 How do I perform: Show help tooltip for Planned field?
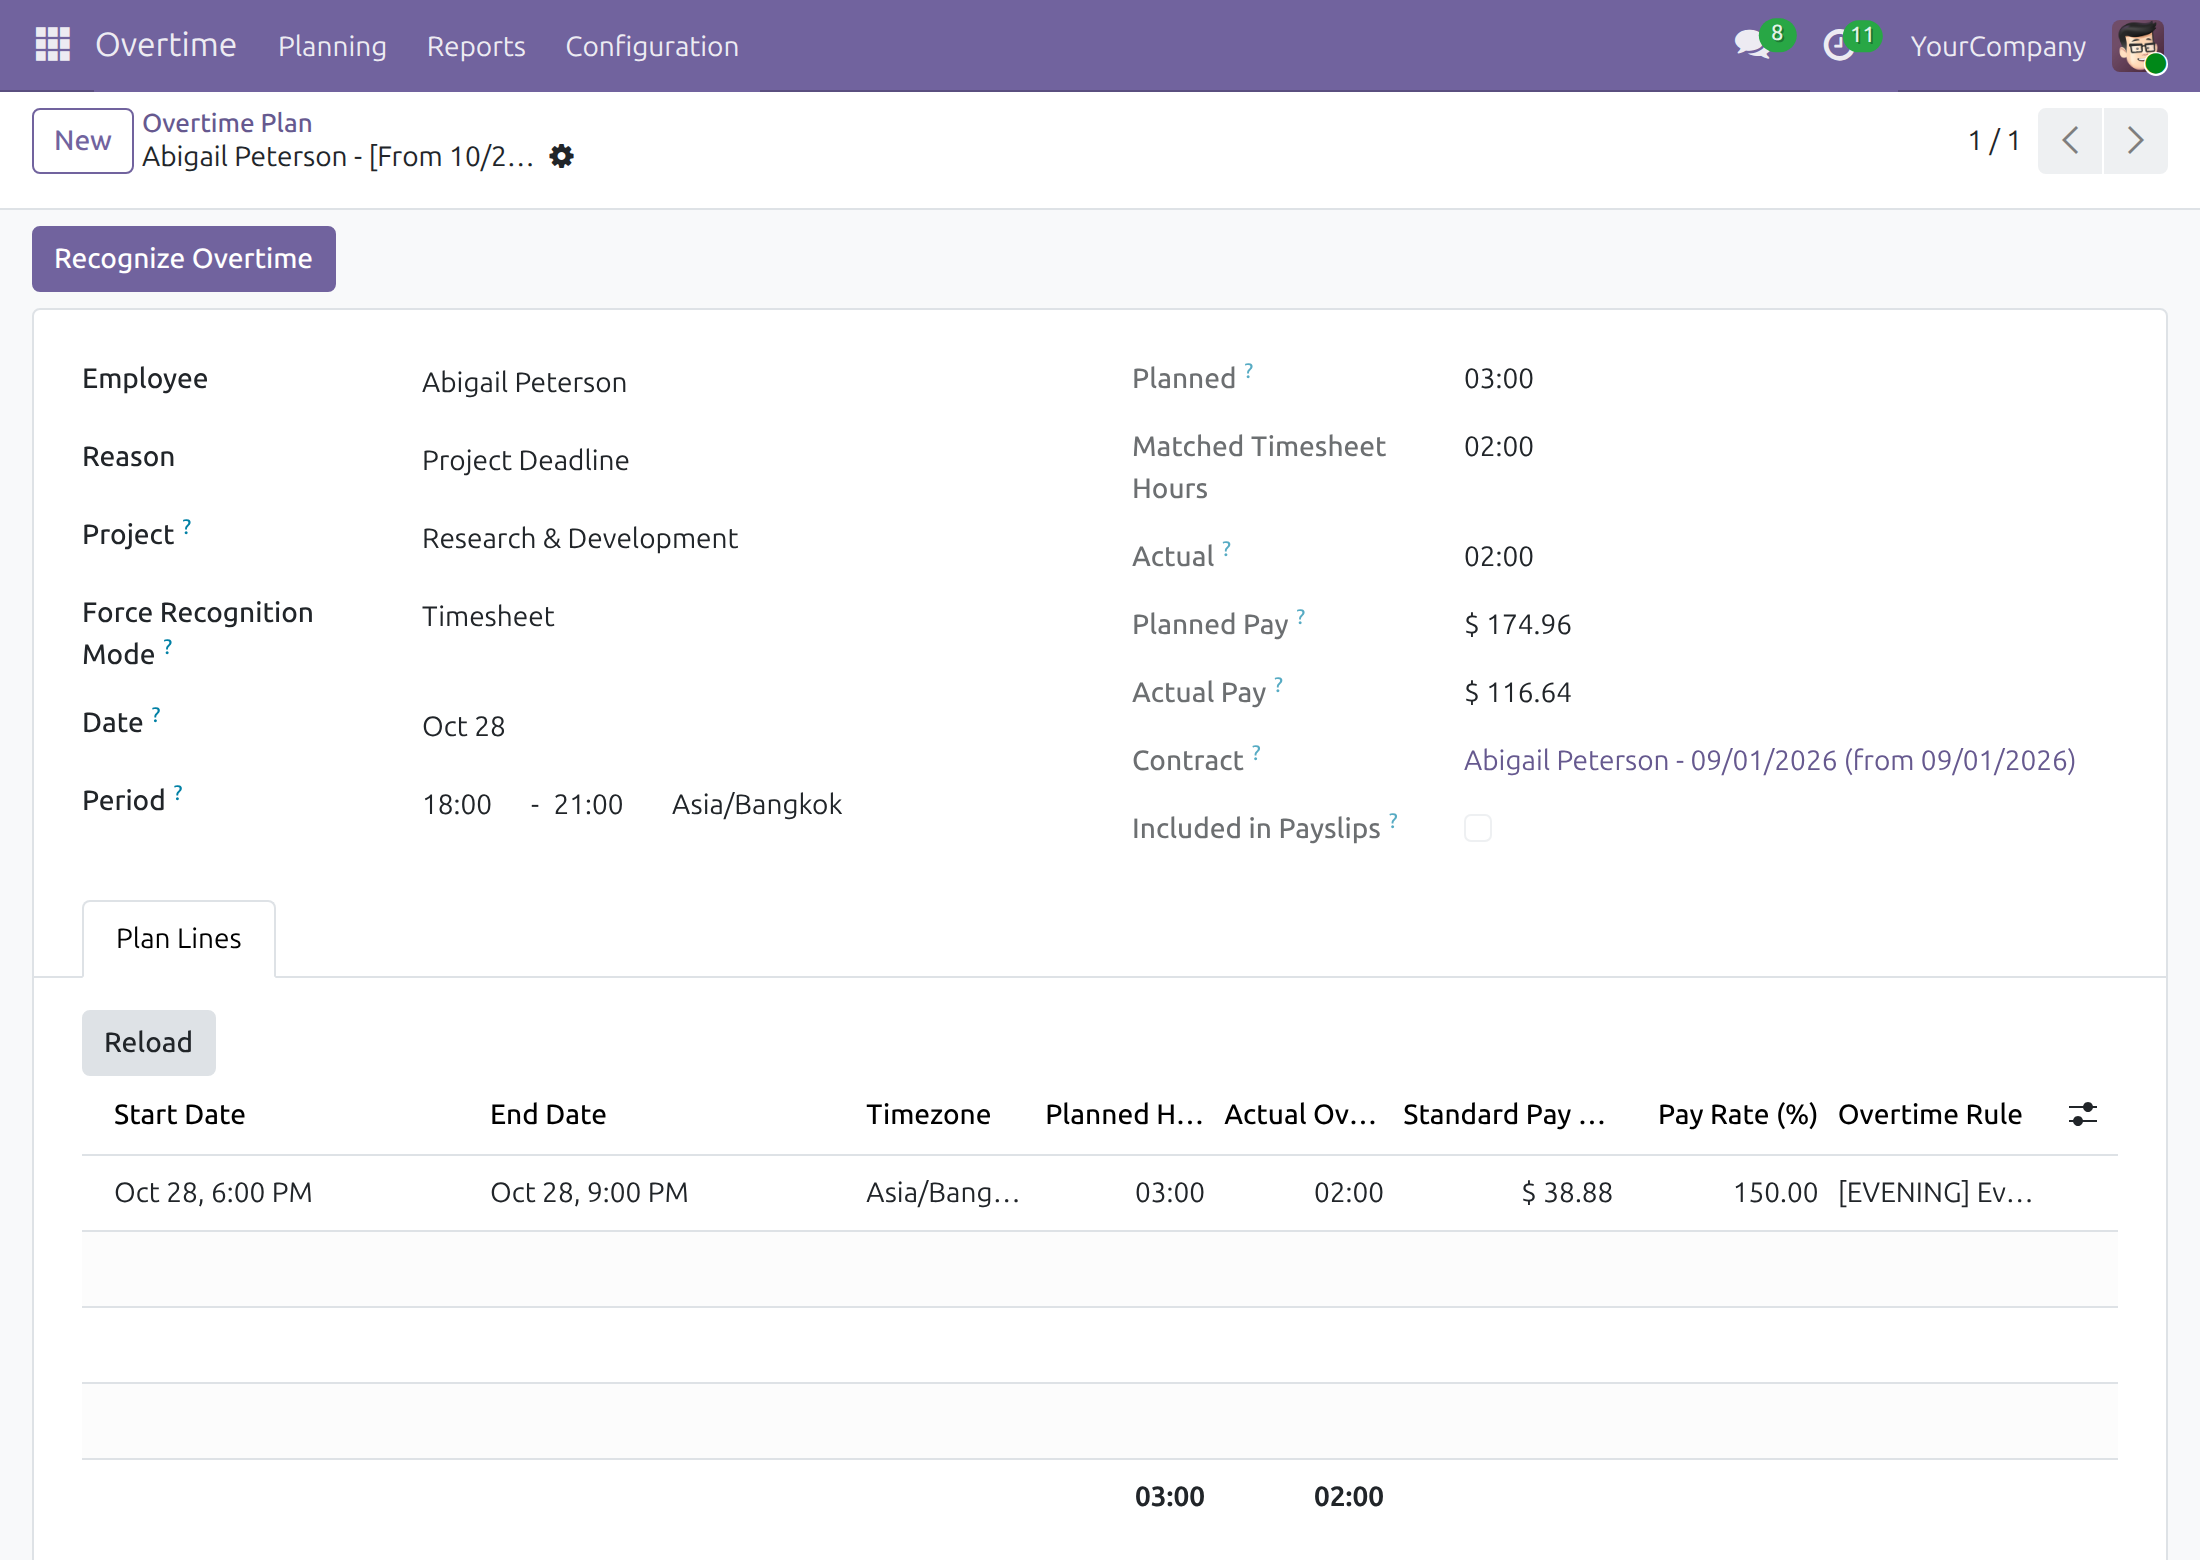tap(1249, 370)
